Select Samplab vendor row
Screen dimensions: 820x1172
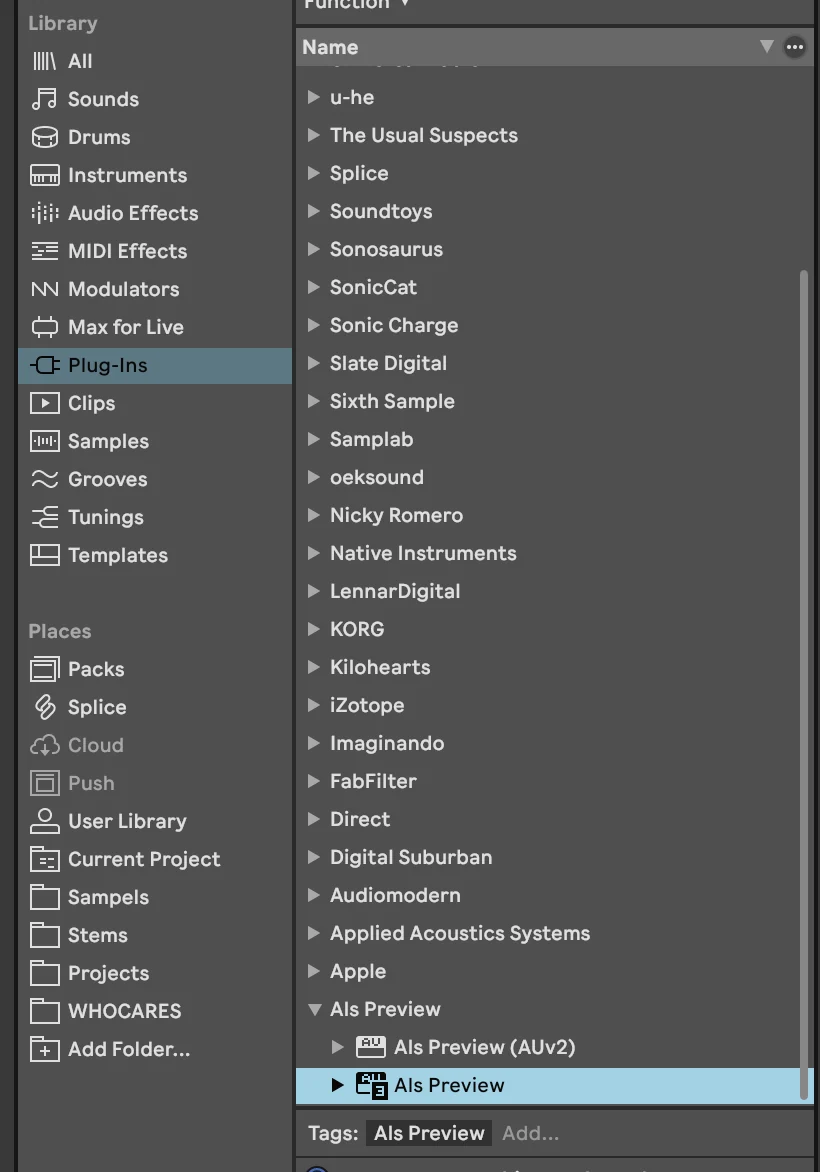(555, 439)
